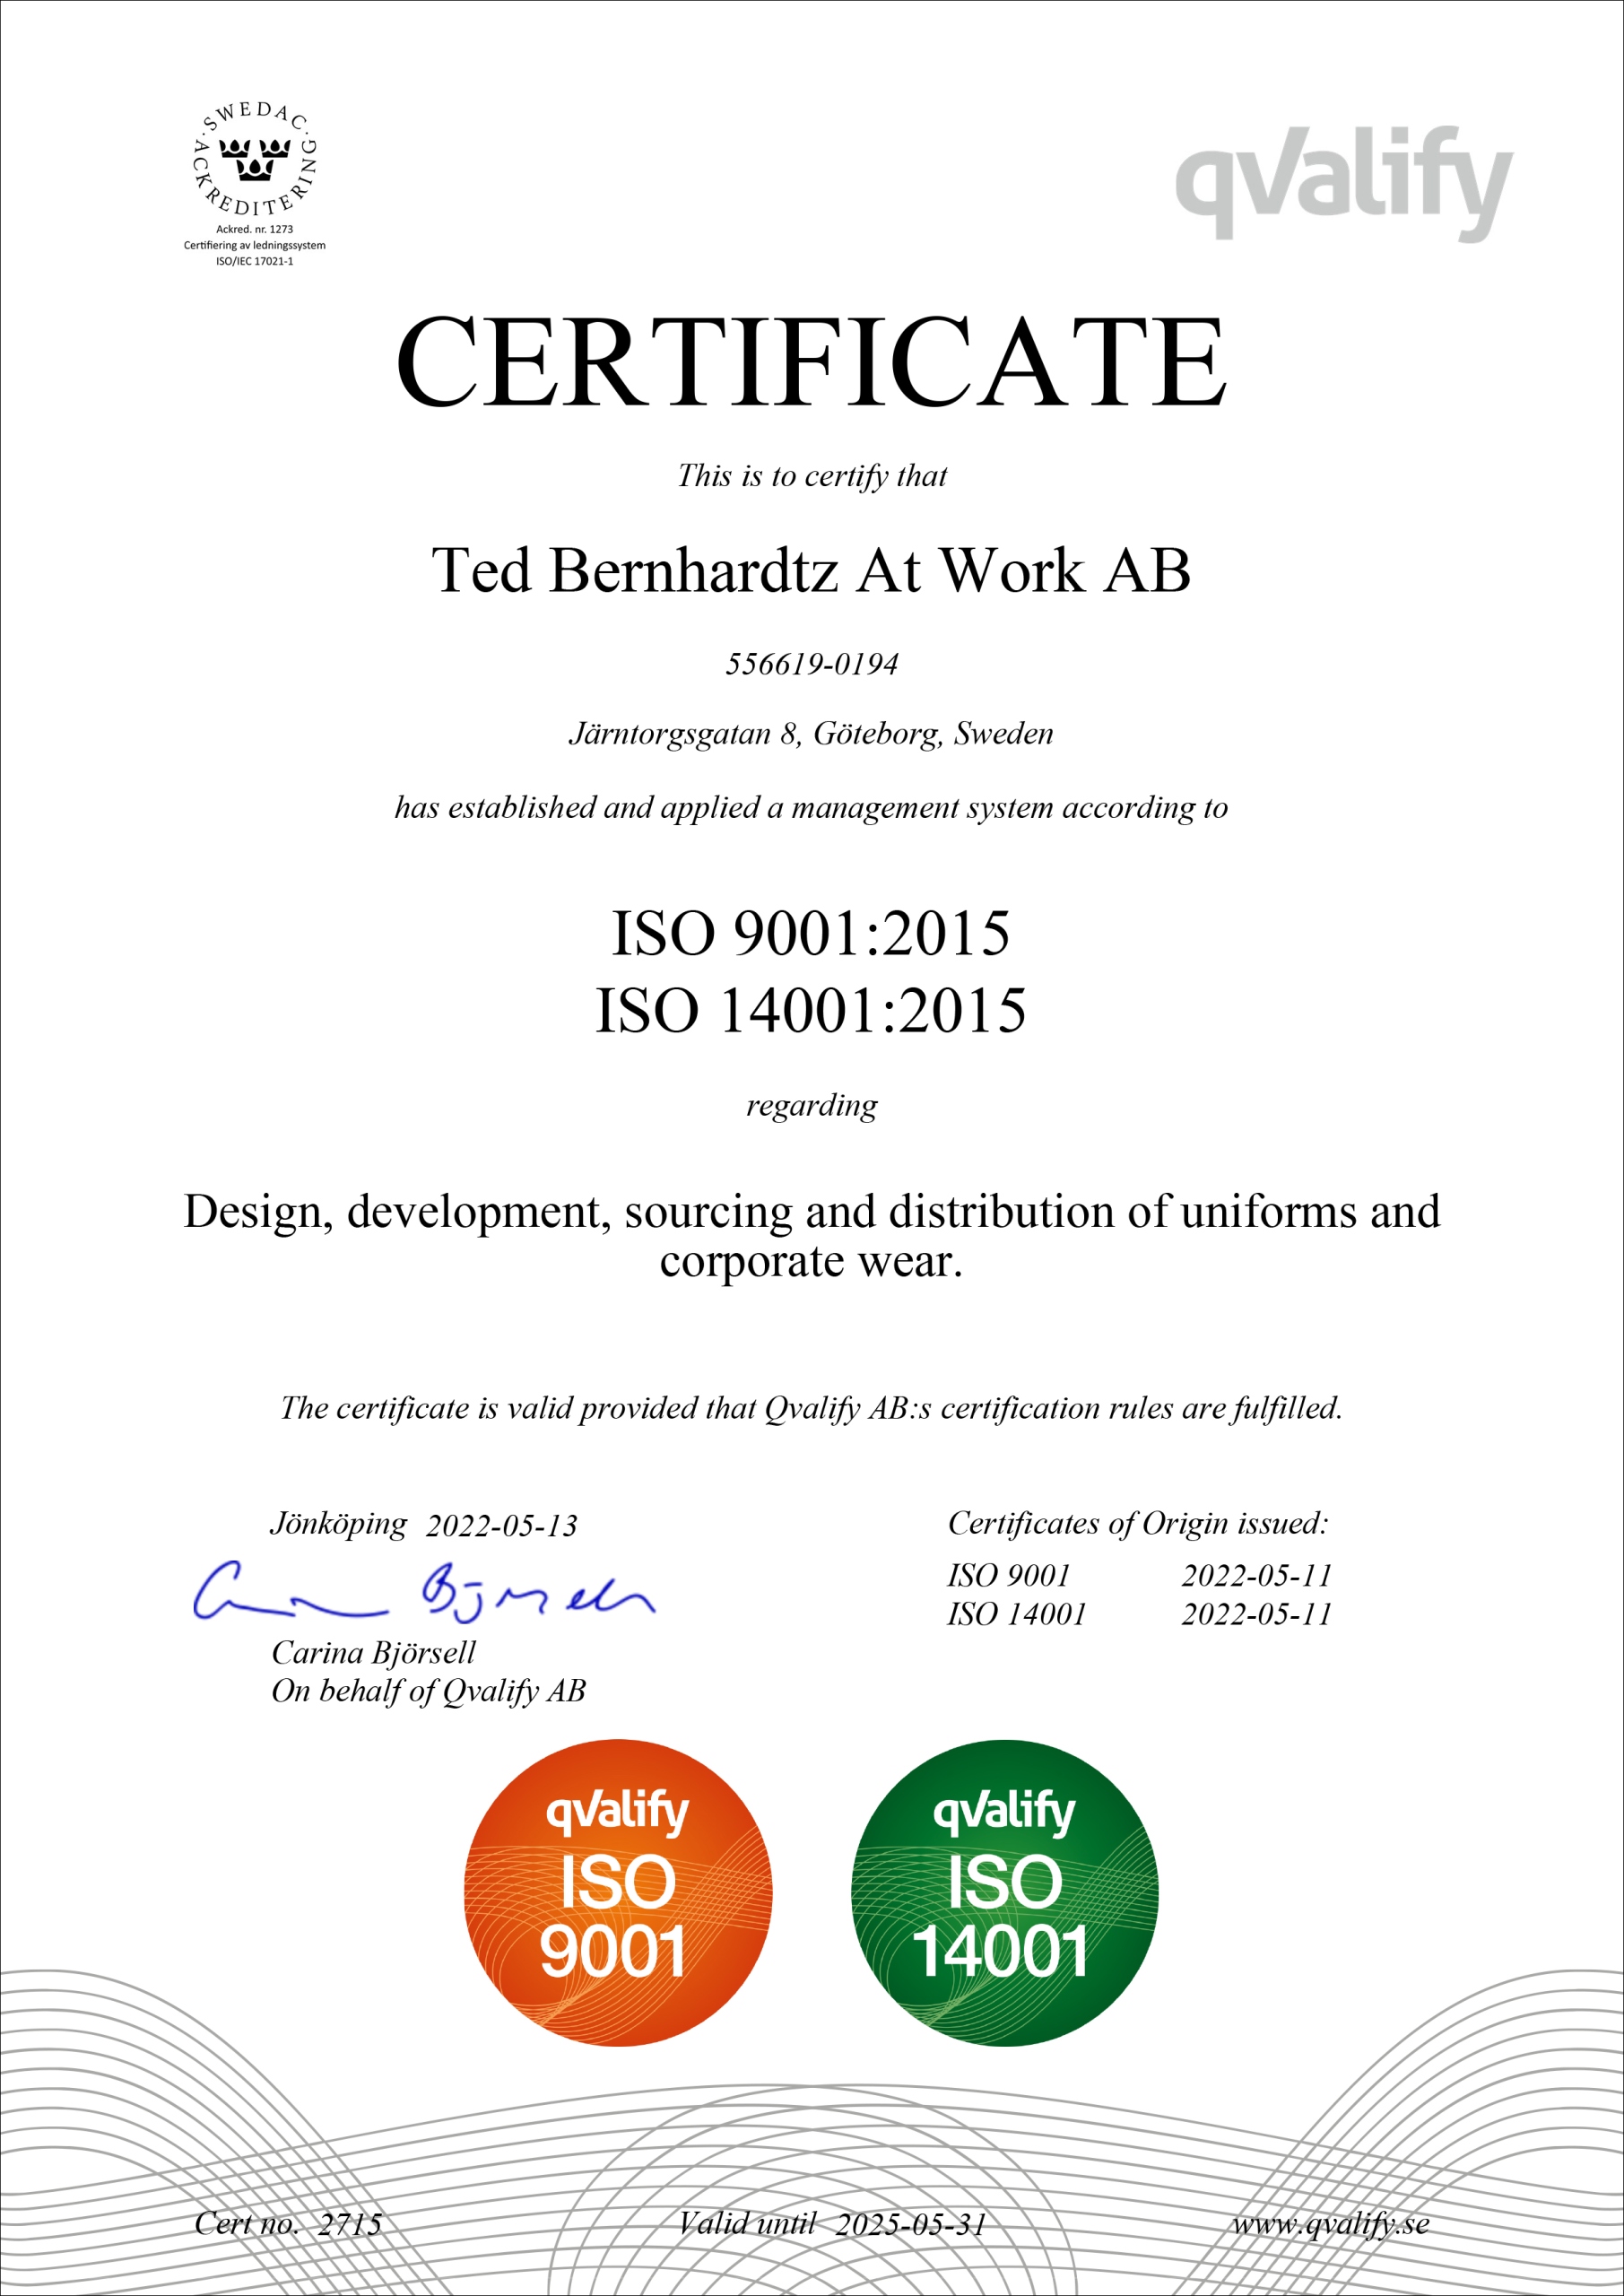This screenshot has width=1624, height=2296.
Task: Click the green qvalify ISO 14001 badge
Action: tap(1005, 1893)
